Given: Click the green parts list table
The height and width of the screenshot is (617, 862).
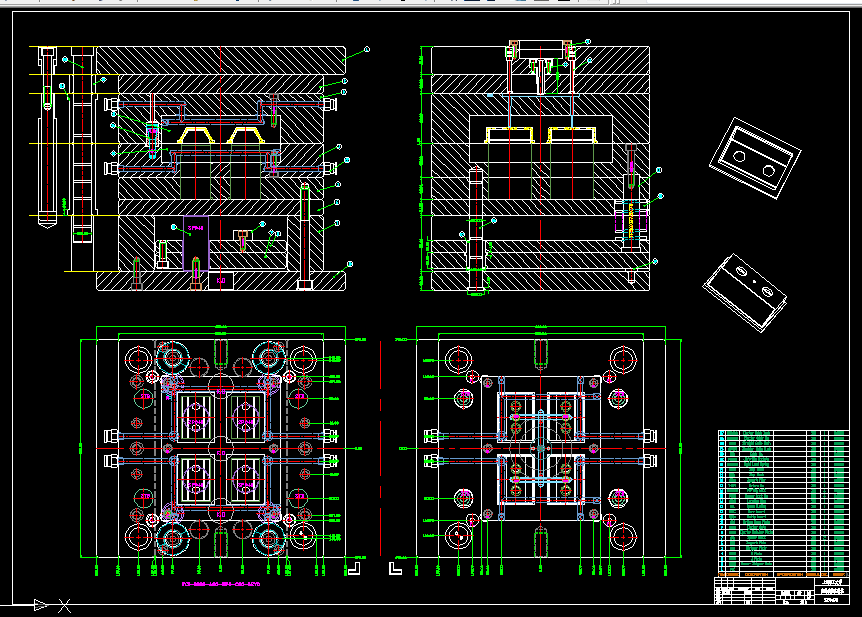Looking at the screenshot, I should coord(783,500).
